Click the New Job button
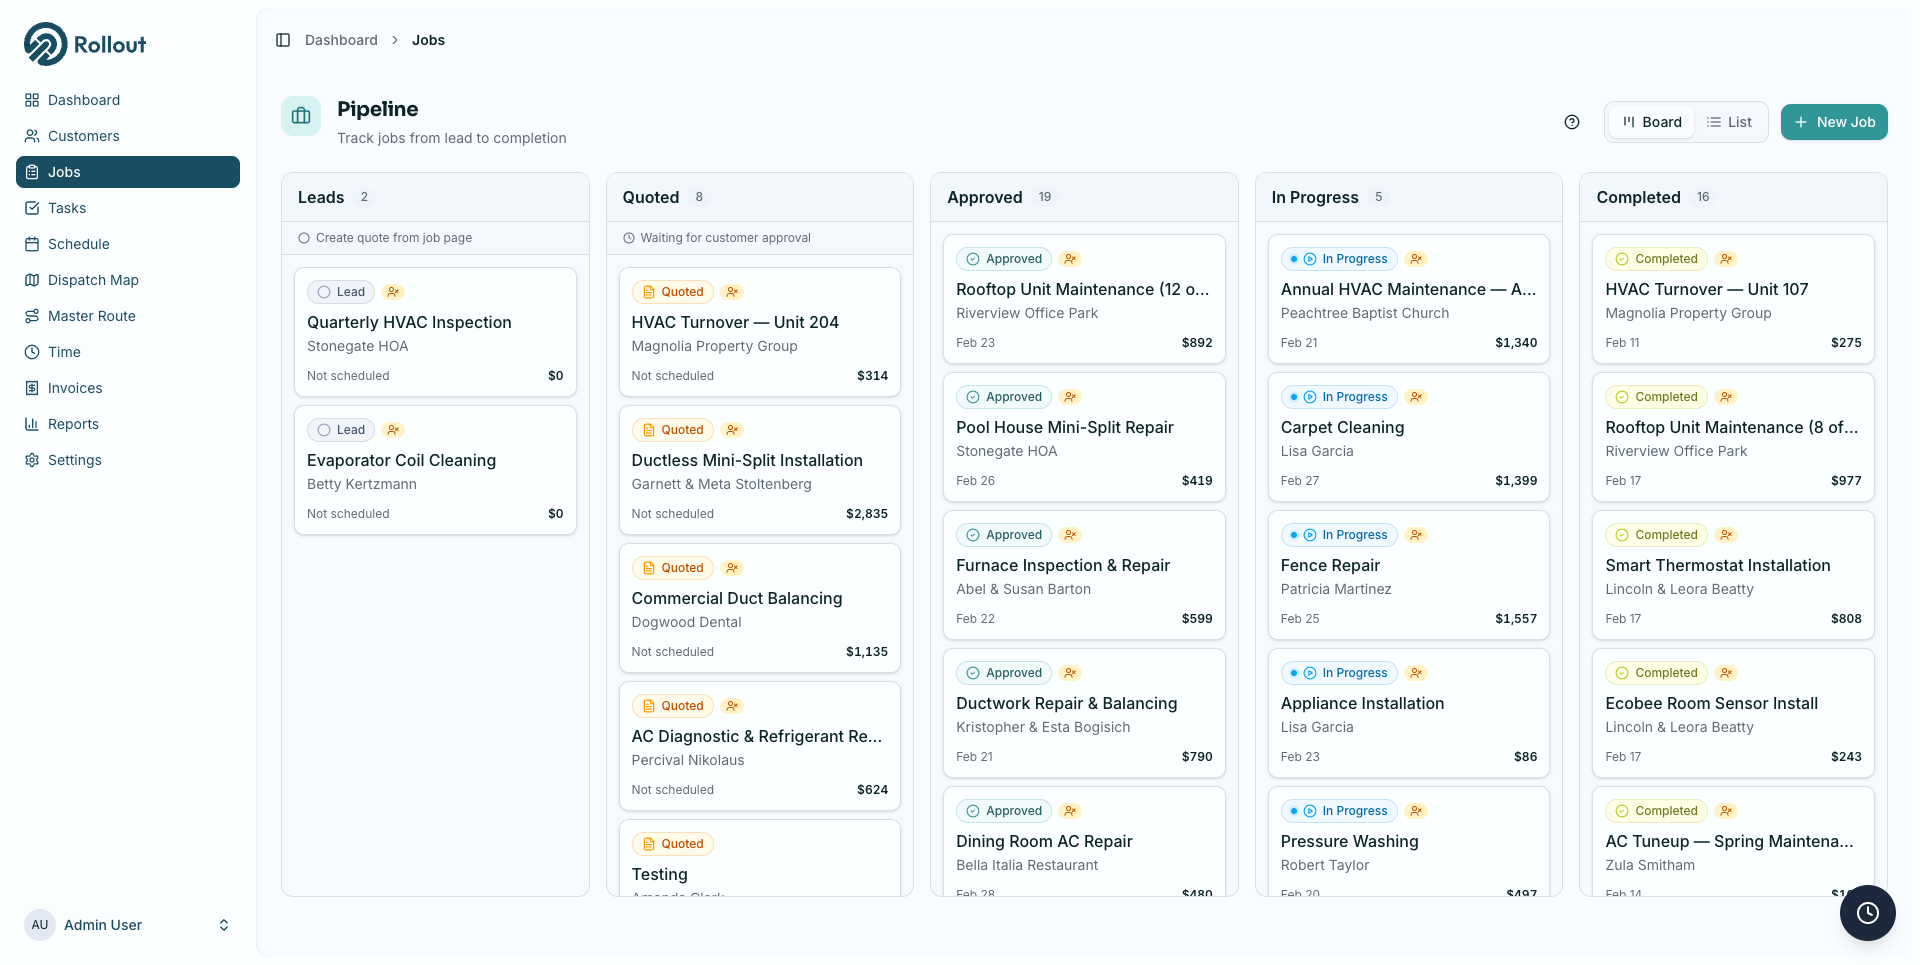 (x=1834, y=121)
